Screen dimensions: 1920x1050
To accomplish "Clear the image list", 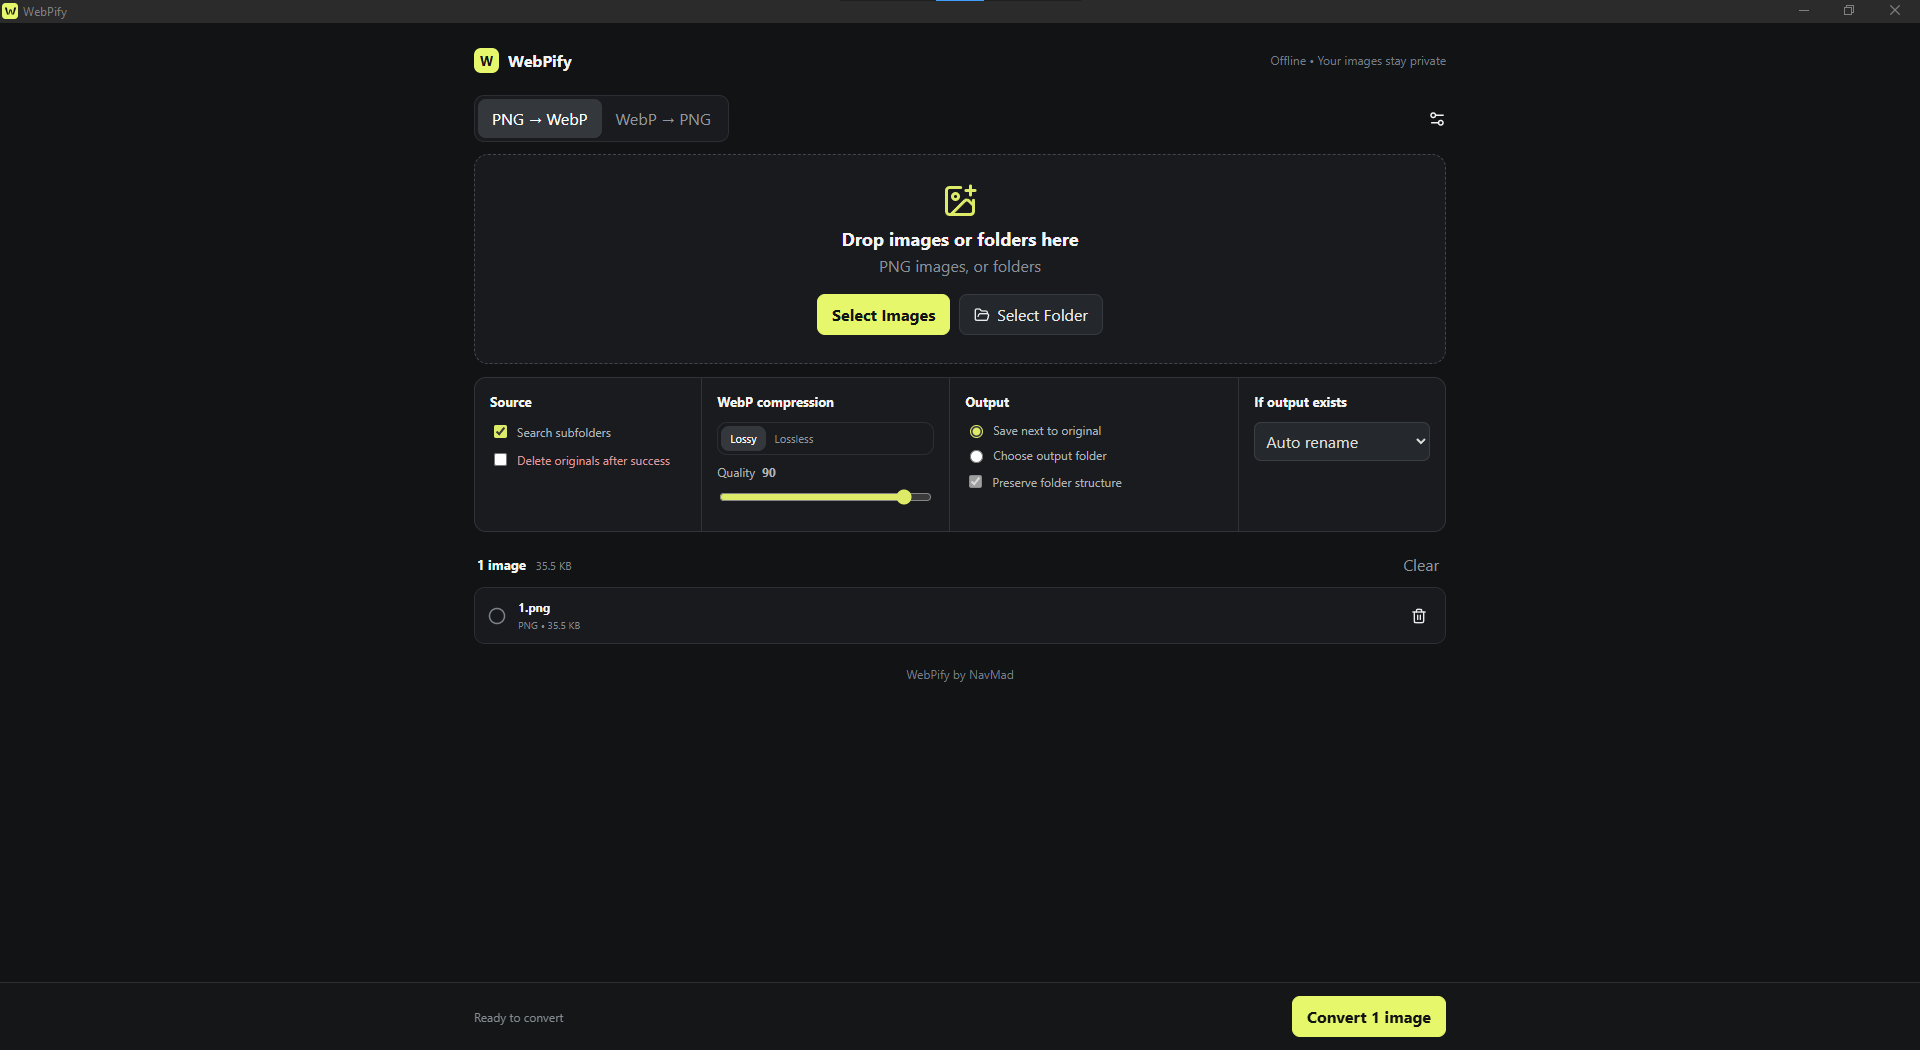I will pyautogui.click(x=1420, y=566).
